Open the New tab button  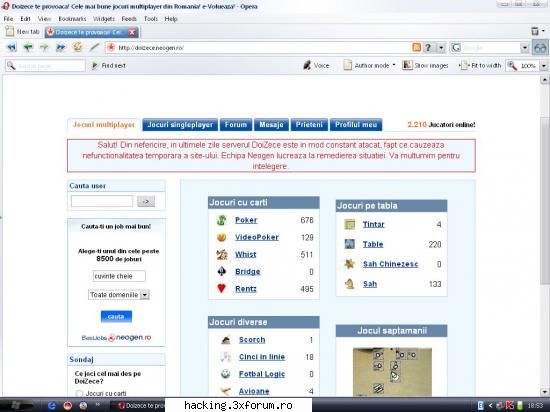23,32
